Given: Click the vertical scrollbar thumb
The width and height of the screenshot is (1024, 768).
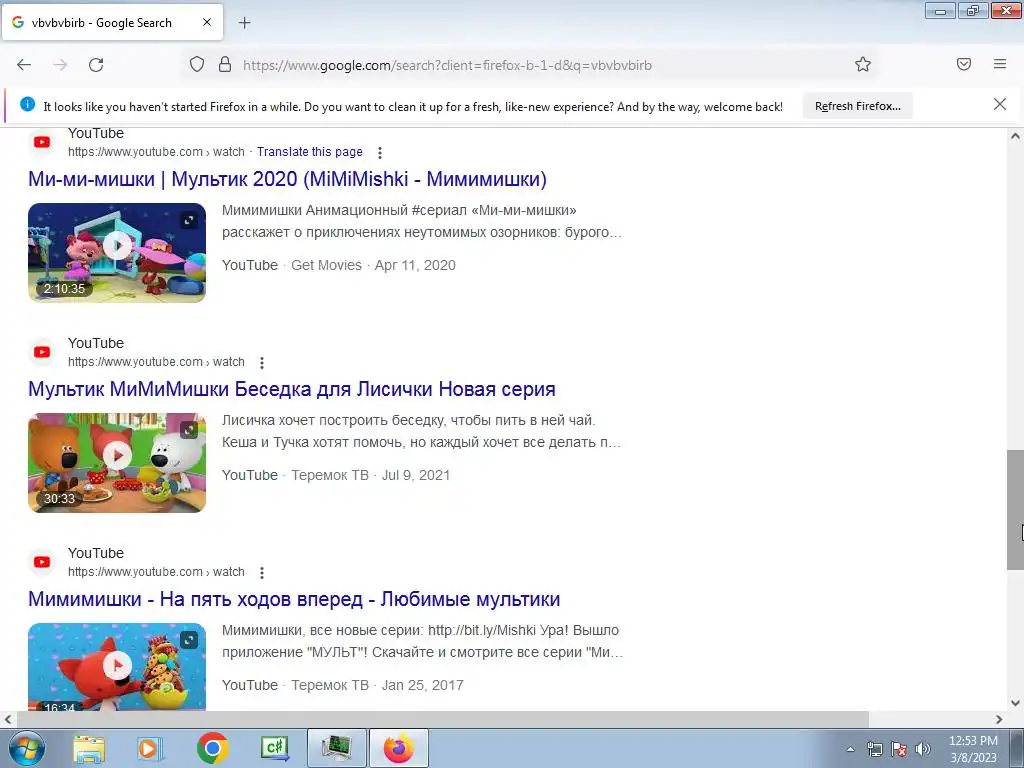Looking at the screenshot, I should pyautogui.click(x=1015, y=509).
